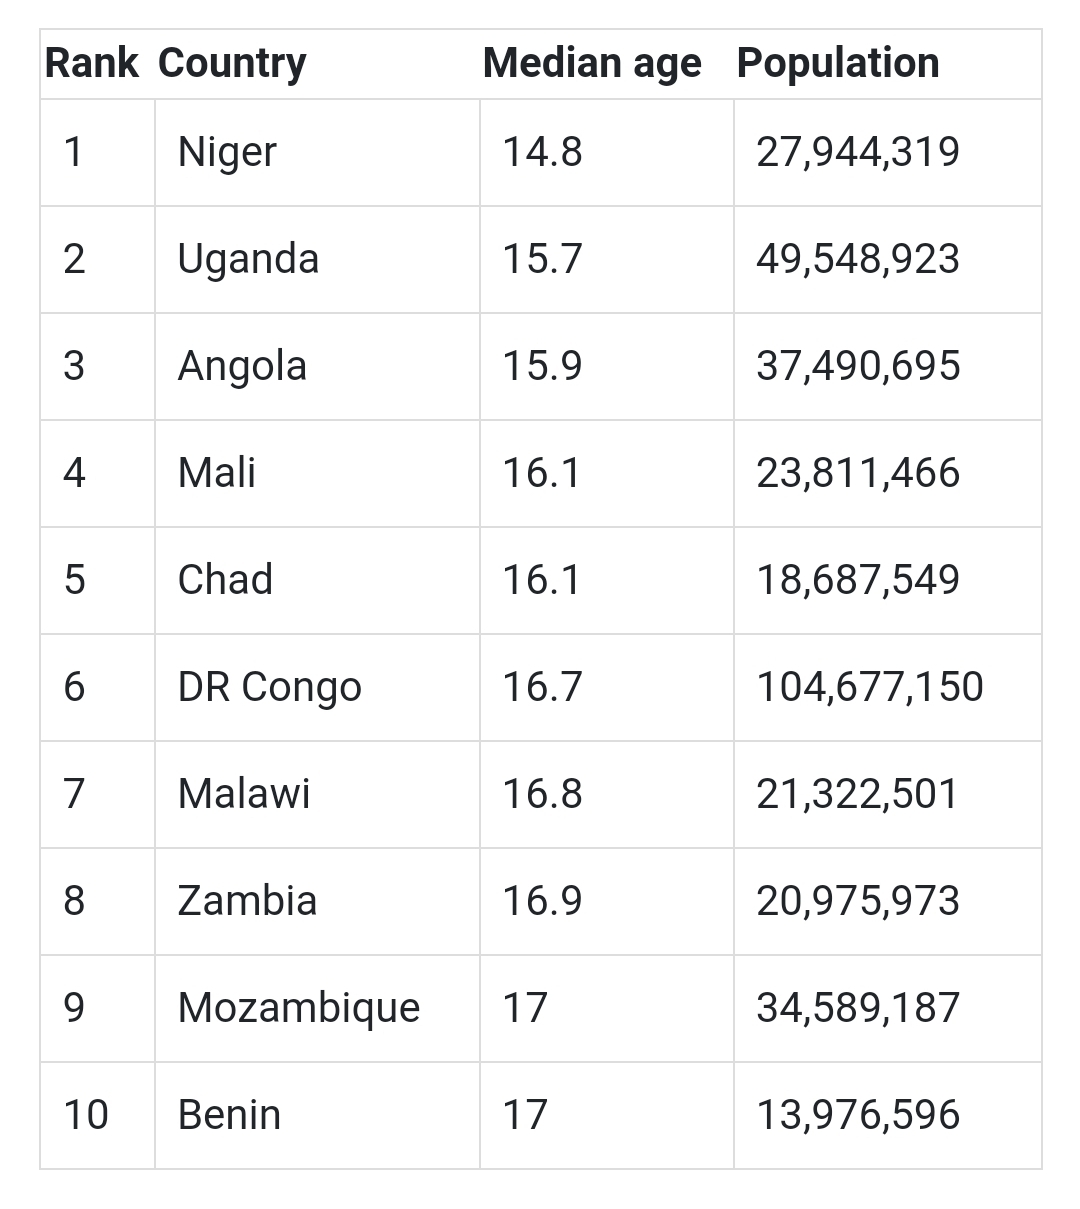This screenshot has width=1080, height=1209.
Task: Select the Mali country cell
Action: point(216,473)
